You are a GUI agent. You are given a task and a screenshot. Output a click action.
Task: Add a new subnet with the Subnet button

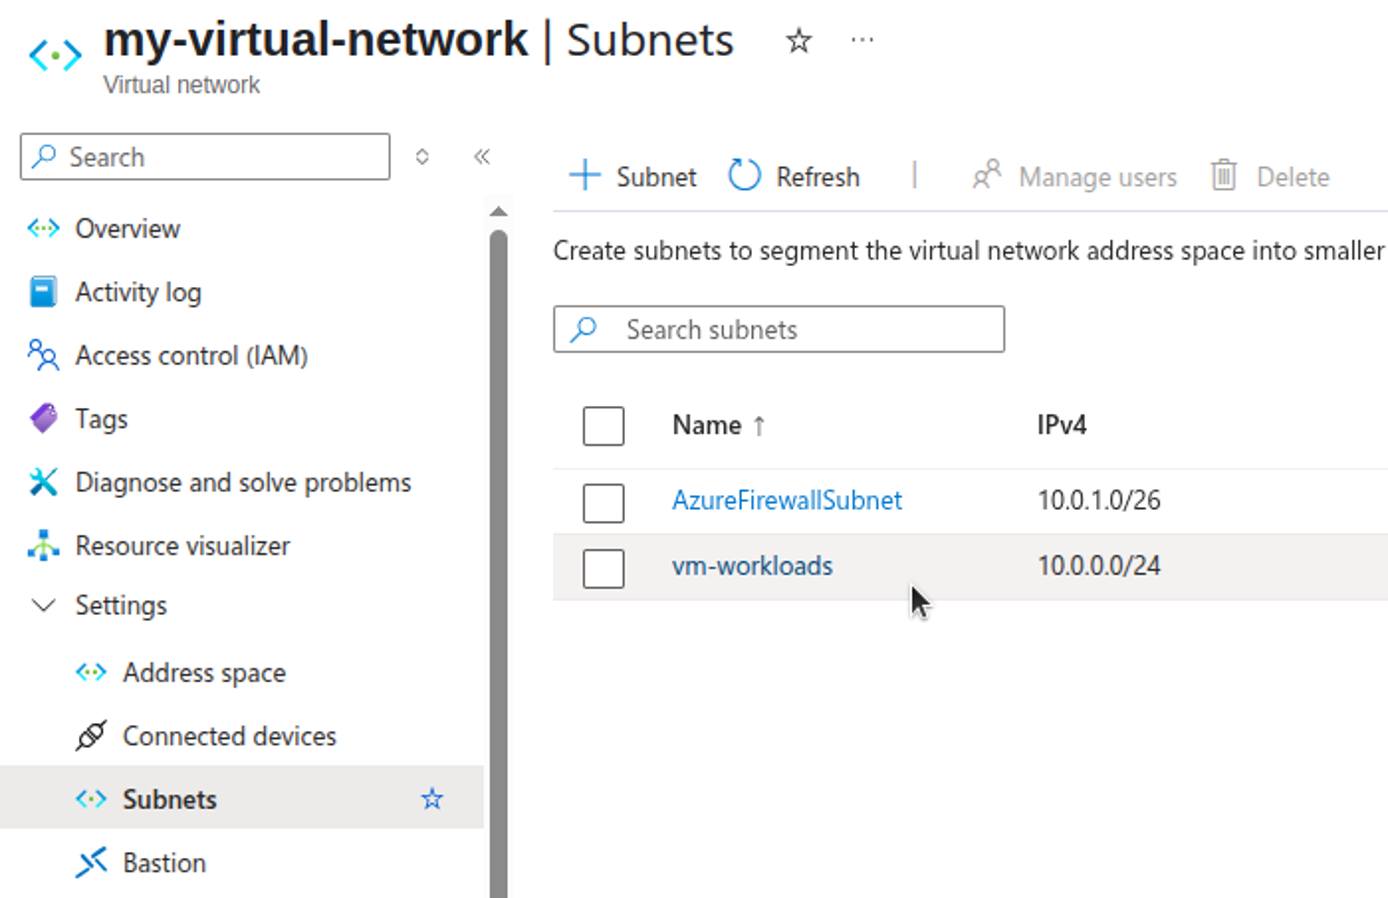tap(632, 175)
